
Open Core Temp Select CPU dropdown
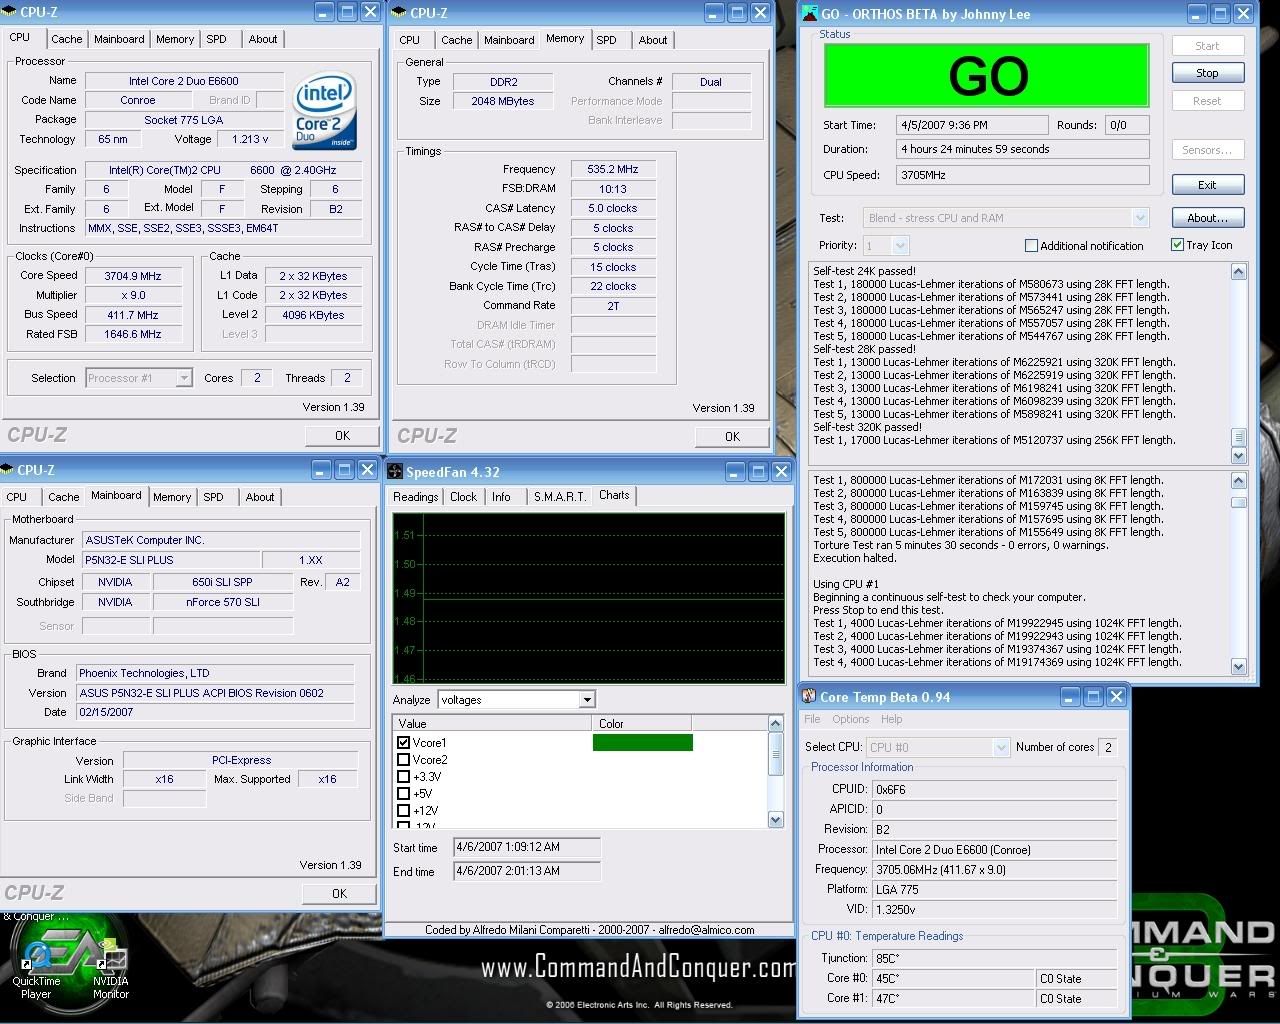[1001, 747]
